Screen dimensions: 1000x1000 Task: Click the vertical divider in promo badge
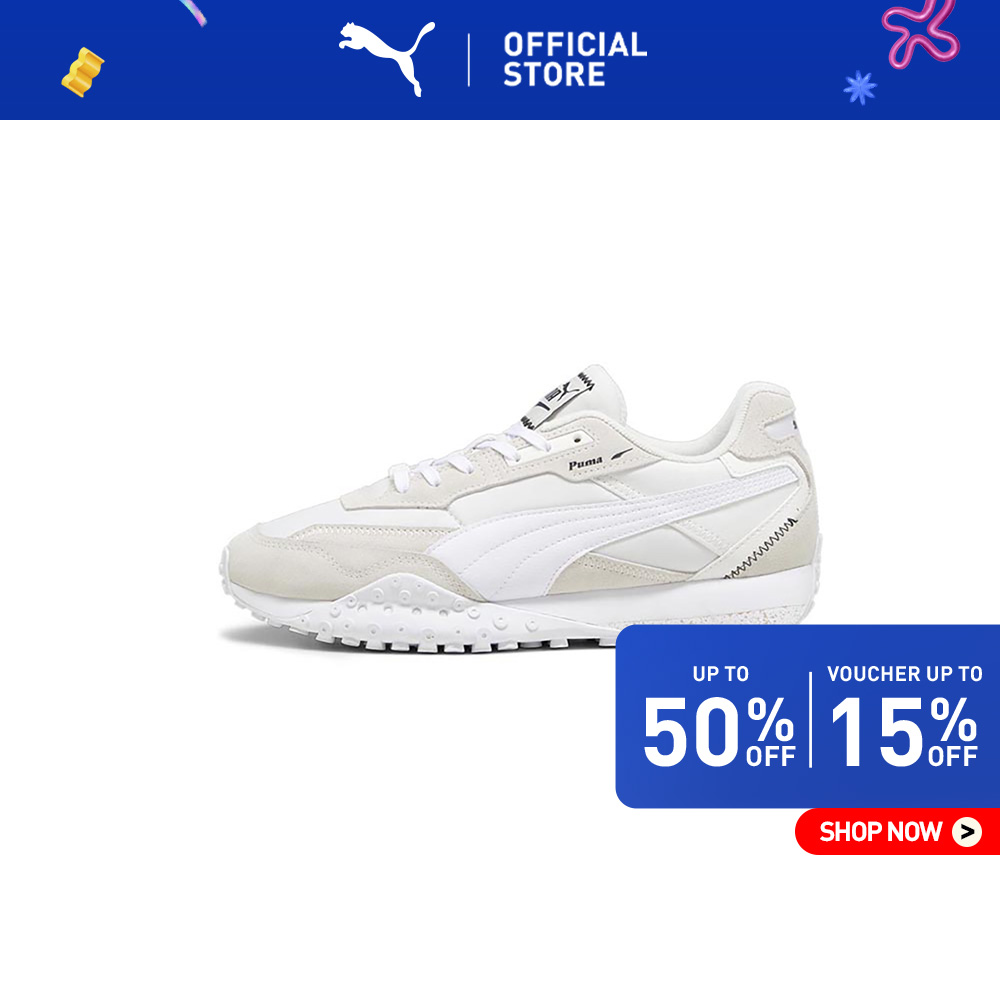(x=811, y=719)
